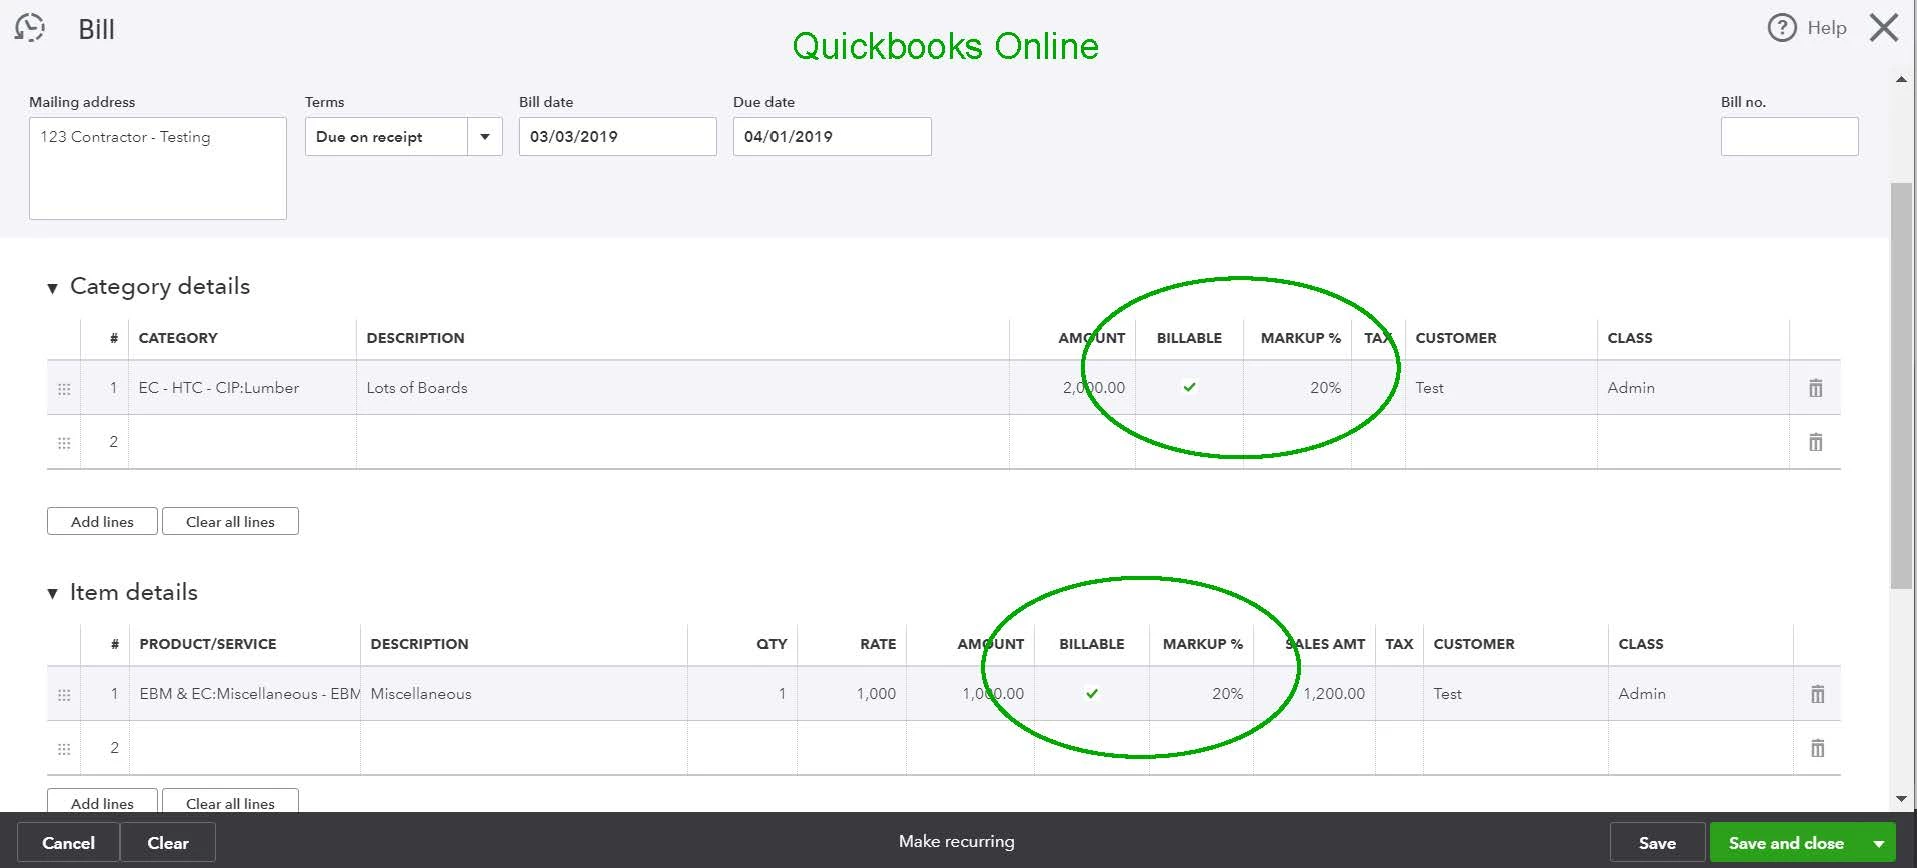Open the Help question-mark icon
The width and height of the screenshot is (1917, 868).
1782,28
